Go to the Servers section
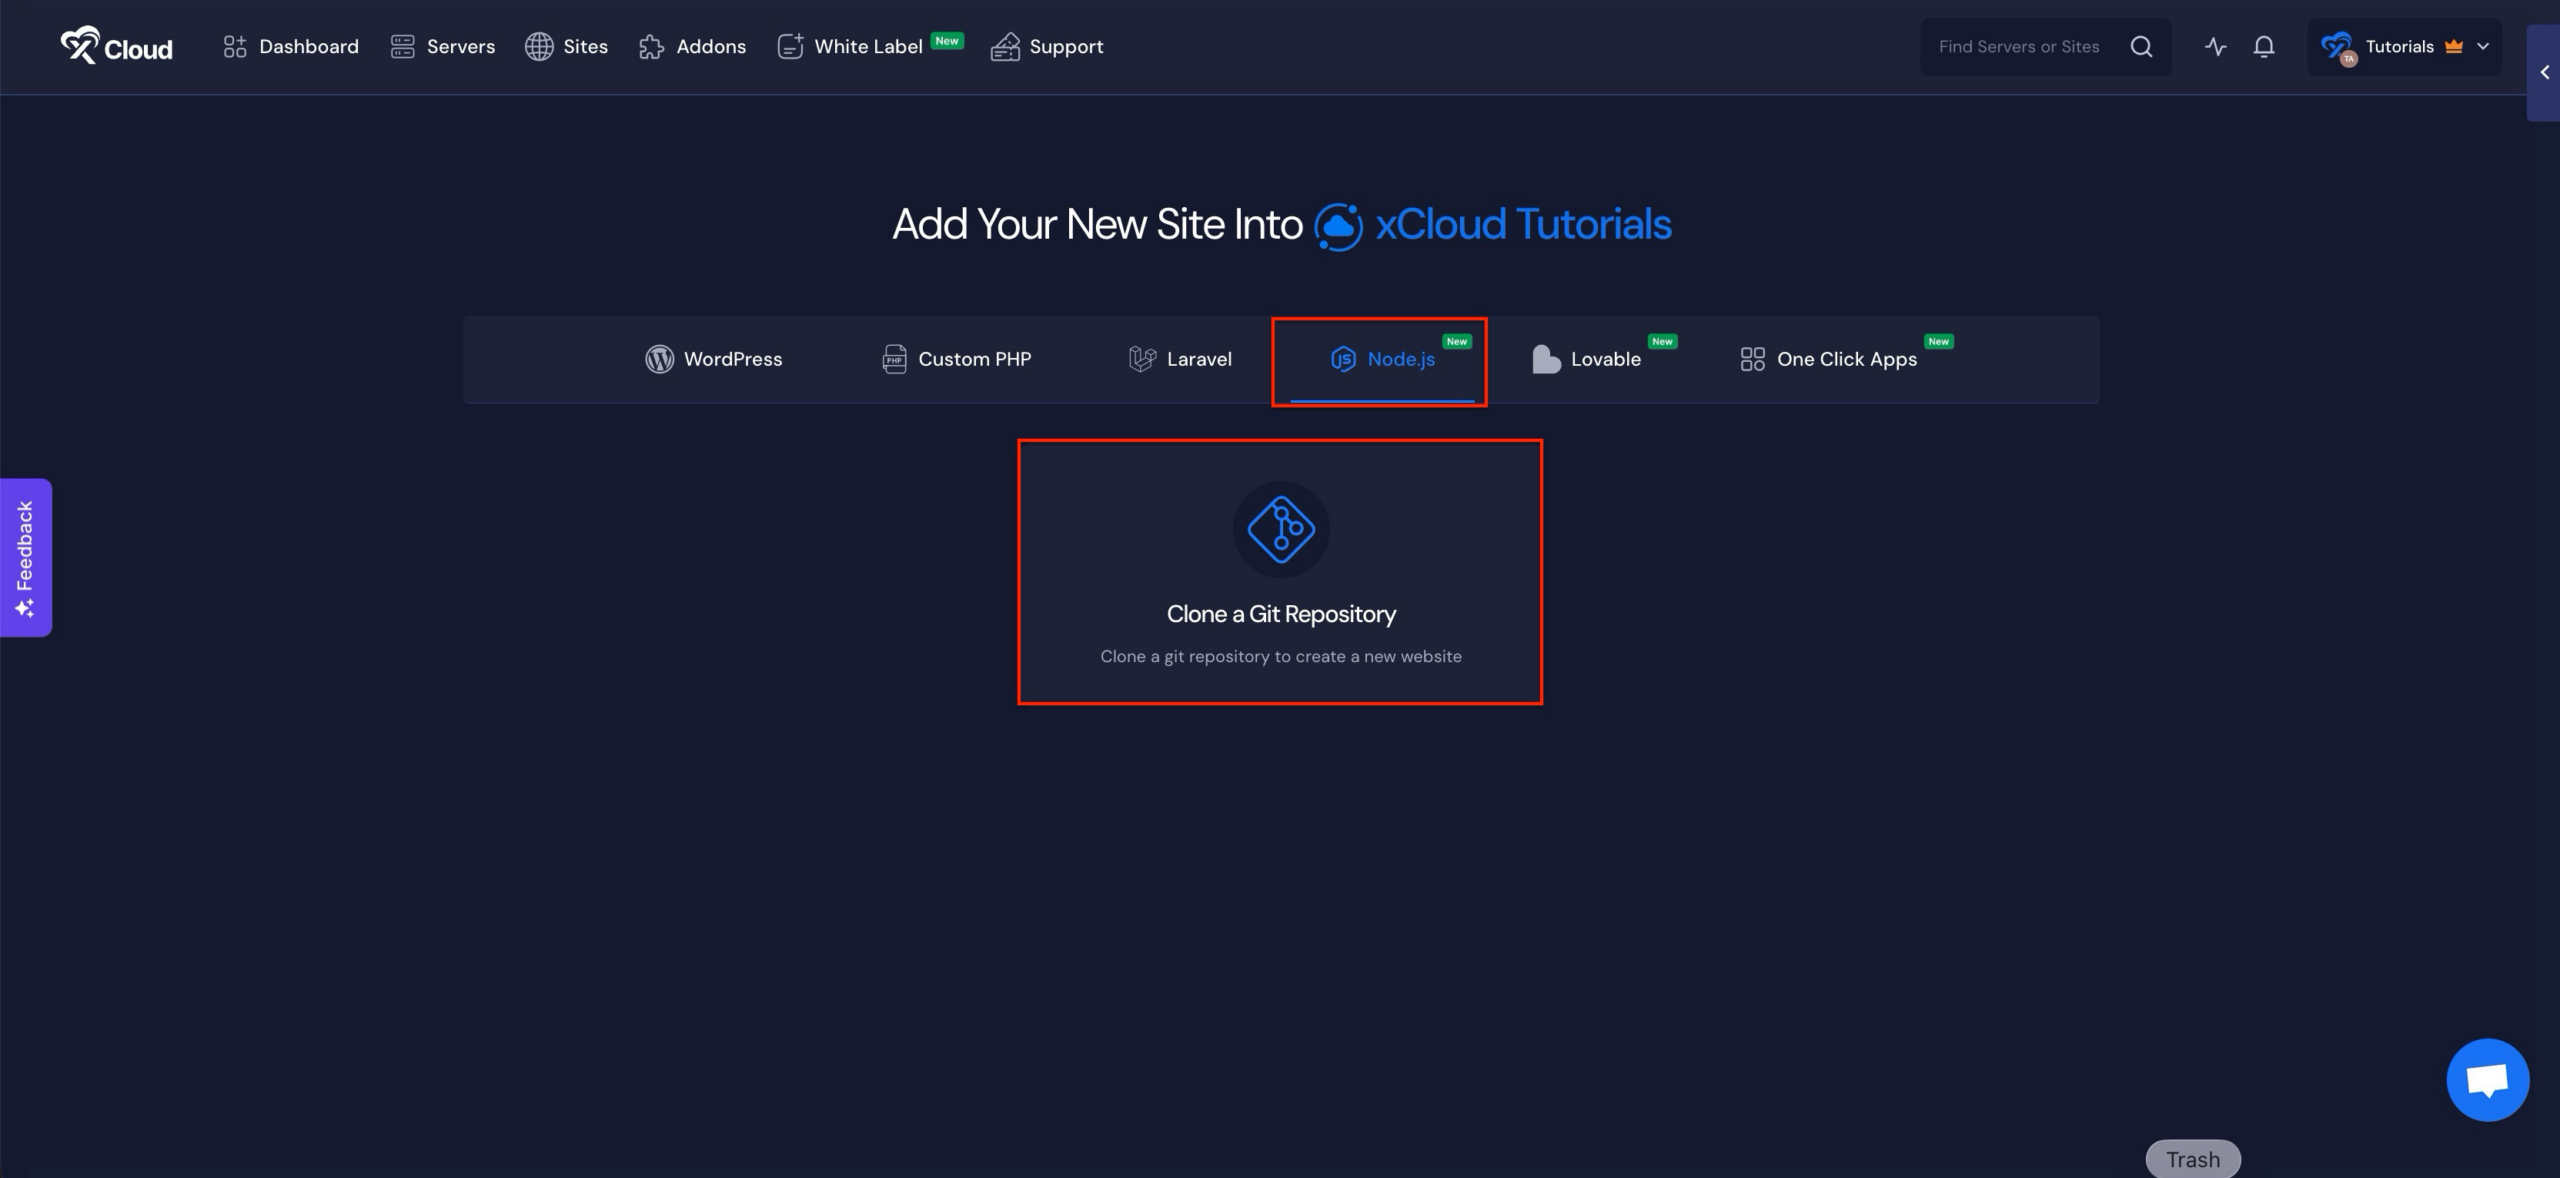The height and width of the screenshot is (1178, 2560). 442,46
